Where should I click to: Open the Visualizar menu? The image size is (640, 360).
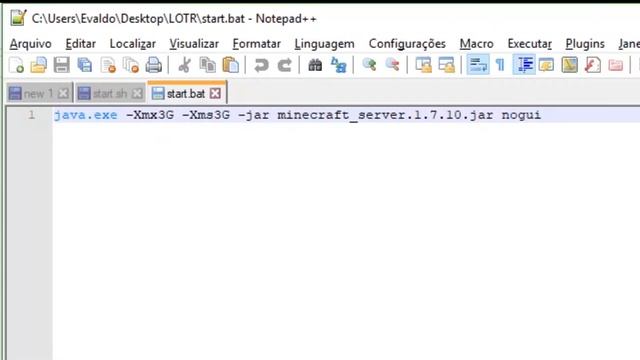click(x=194, y=44)
